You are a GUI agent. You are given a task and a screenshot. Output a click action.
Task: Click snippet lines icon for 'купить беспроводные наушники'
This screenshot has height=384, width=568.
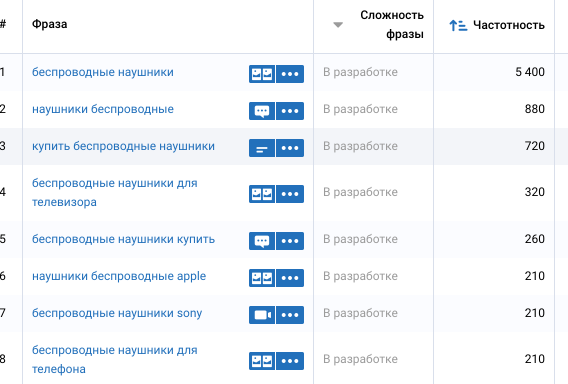(262, 148)
